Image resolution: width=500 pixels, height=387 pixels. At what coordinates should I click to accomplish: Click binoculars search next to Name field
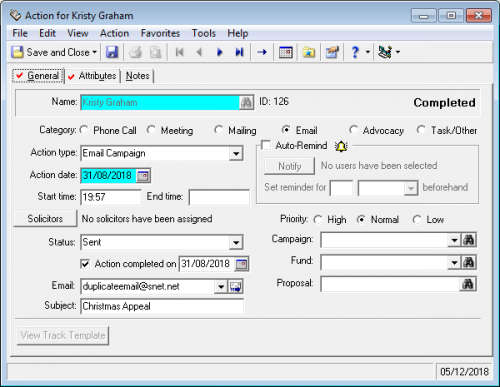(x=246, y=102)
